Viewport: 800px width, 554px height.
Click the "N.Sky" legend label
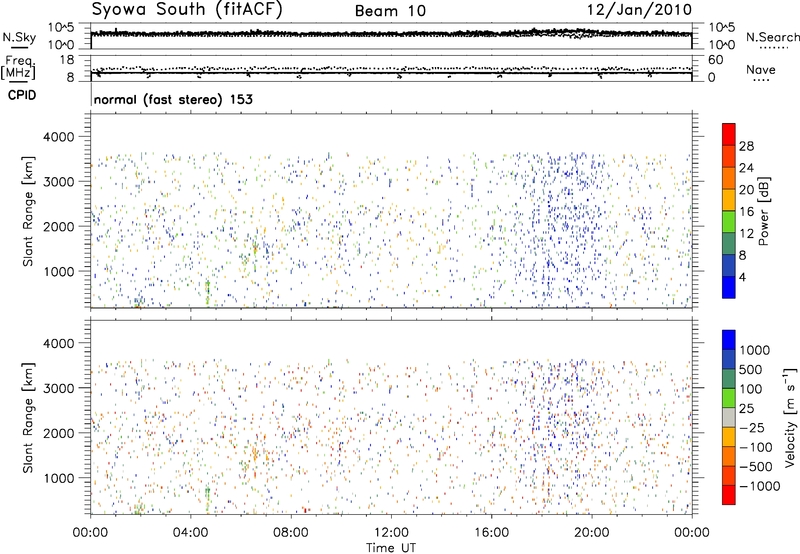point(19,37)
